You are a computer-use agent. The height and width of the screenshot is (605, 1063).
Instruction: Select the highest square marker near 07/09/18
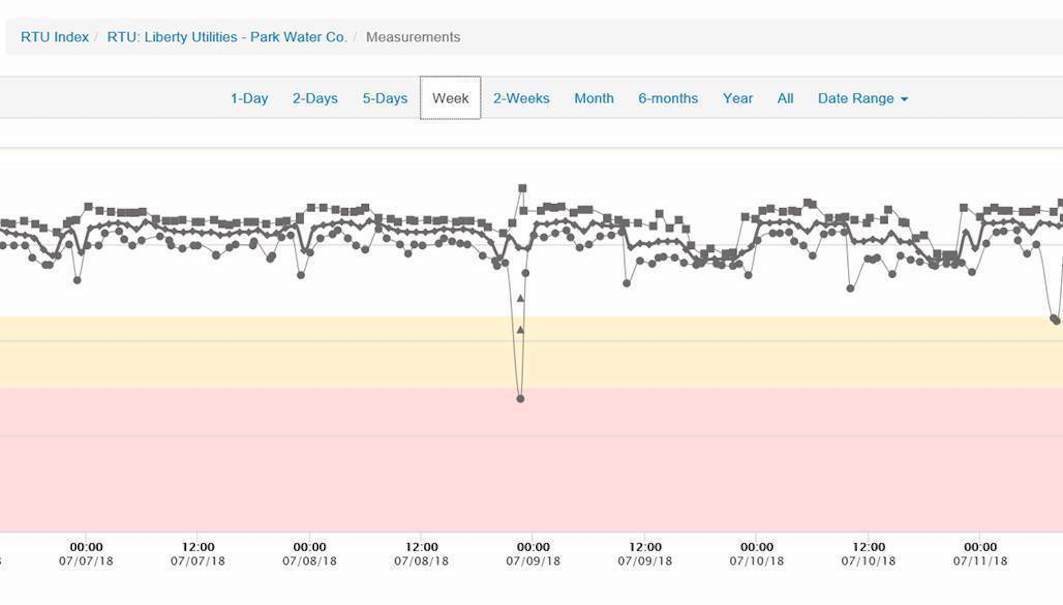pos(522,188)
